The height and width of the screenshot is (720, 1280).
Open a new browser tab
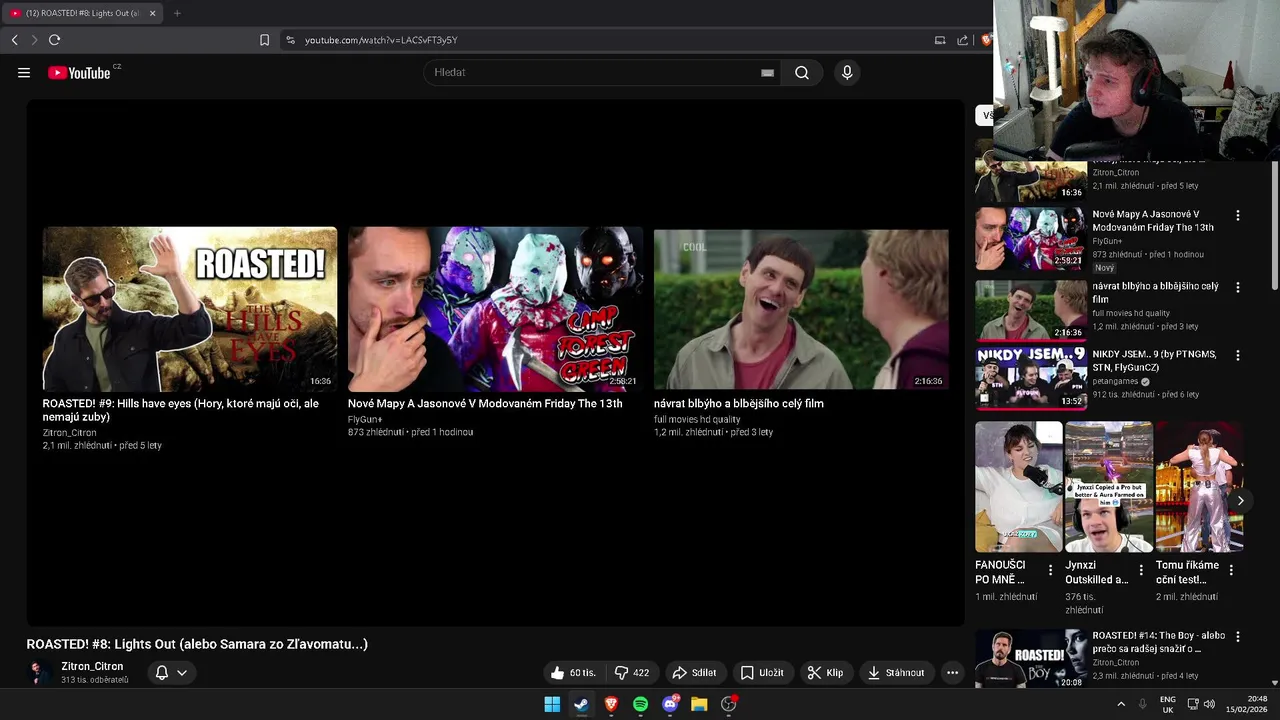(177, 13)
